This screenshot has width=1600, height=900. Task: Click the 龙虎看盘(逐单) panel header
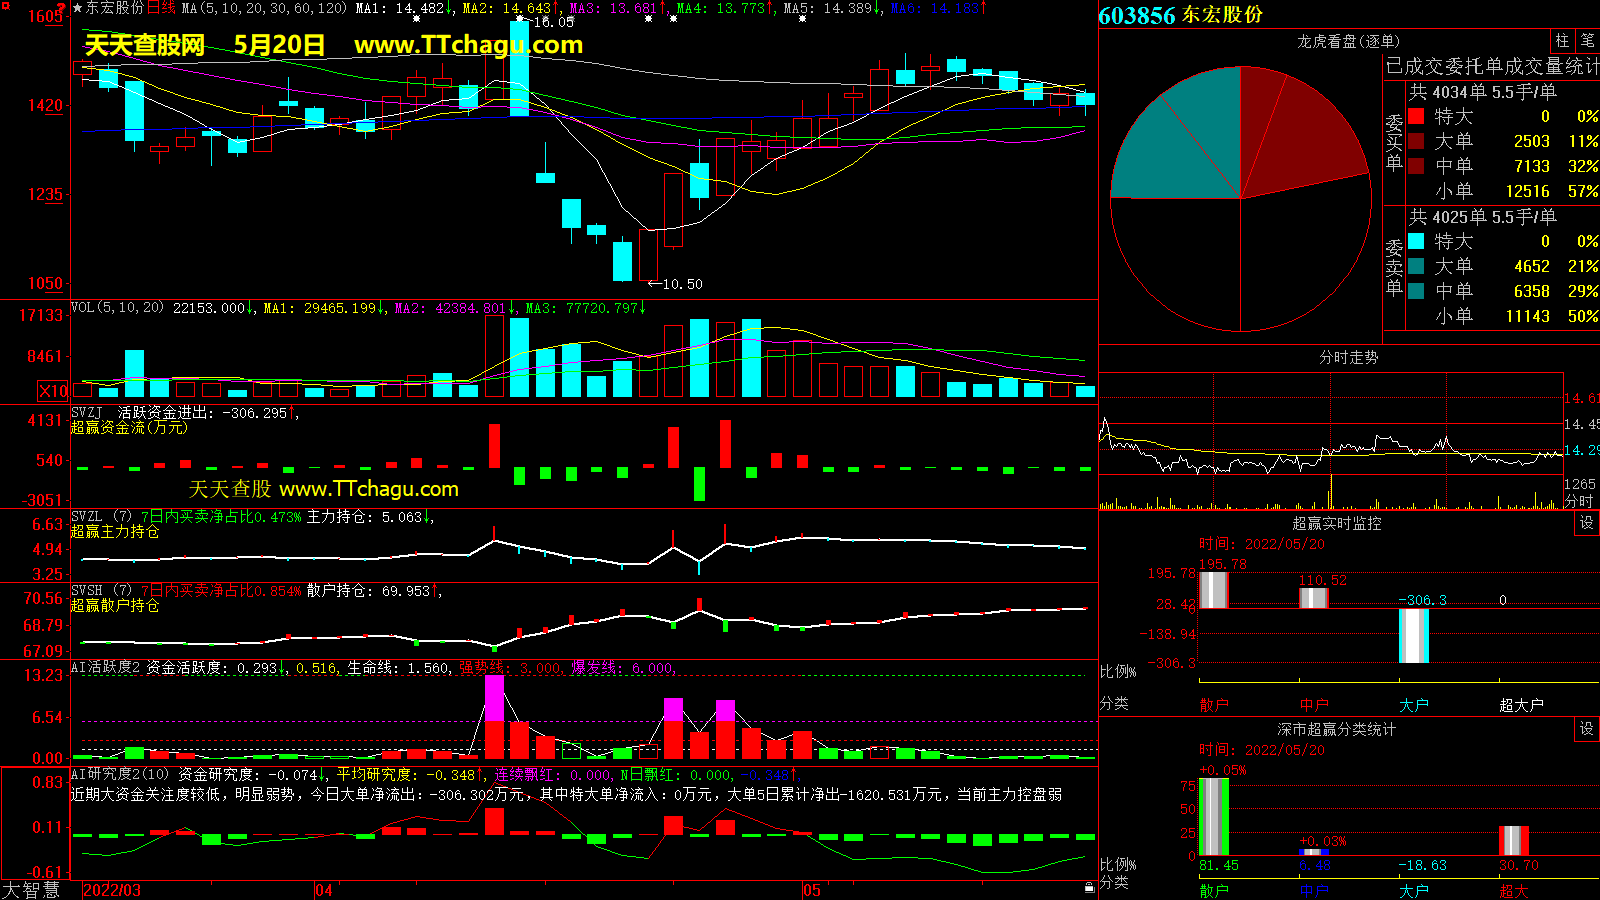pyautogui.click(x=1348, y=41)
